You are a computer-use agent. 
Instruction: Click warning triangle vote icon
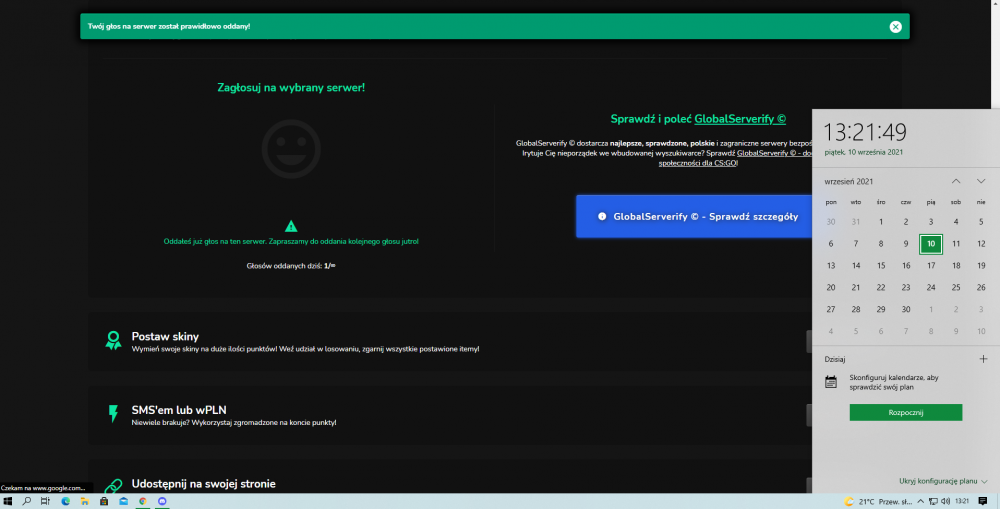pos(291,226)
